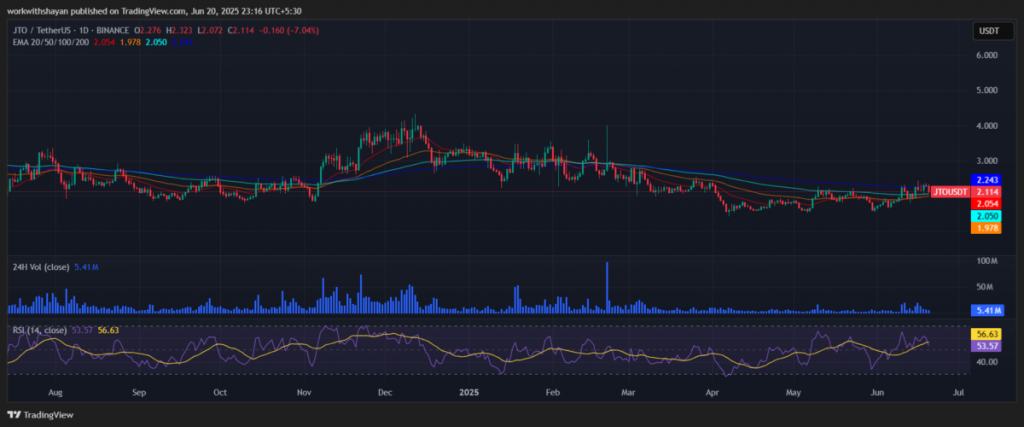Viewport: 1024px width, 427px height.
Task: Click the 6.000 level on price axis
Action: tap(986, 56)
